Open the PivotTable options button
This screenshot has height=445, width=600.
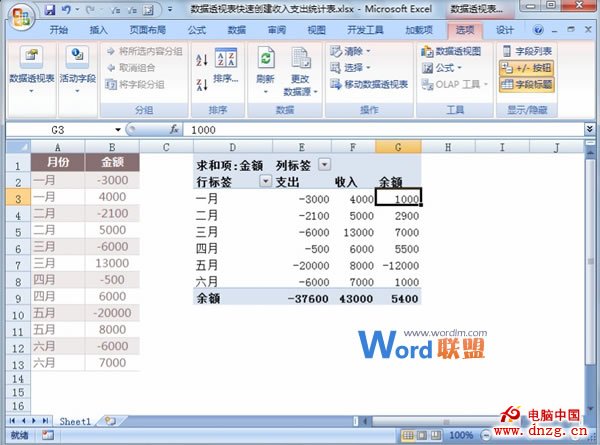(x=31, y=69)
